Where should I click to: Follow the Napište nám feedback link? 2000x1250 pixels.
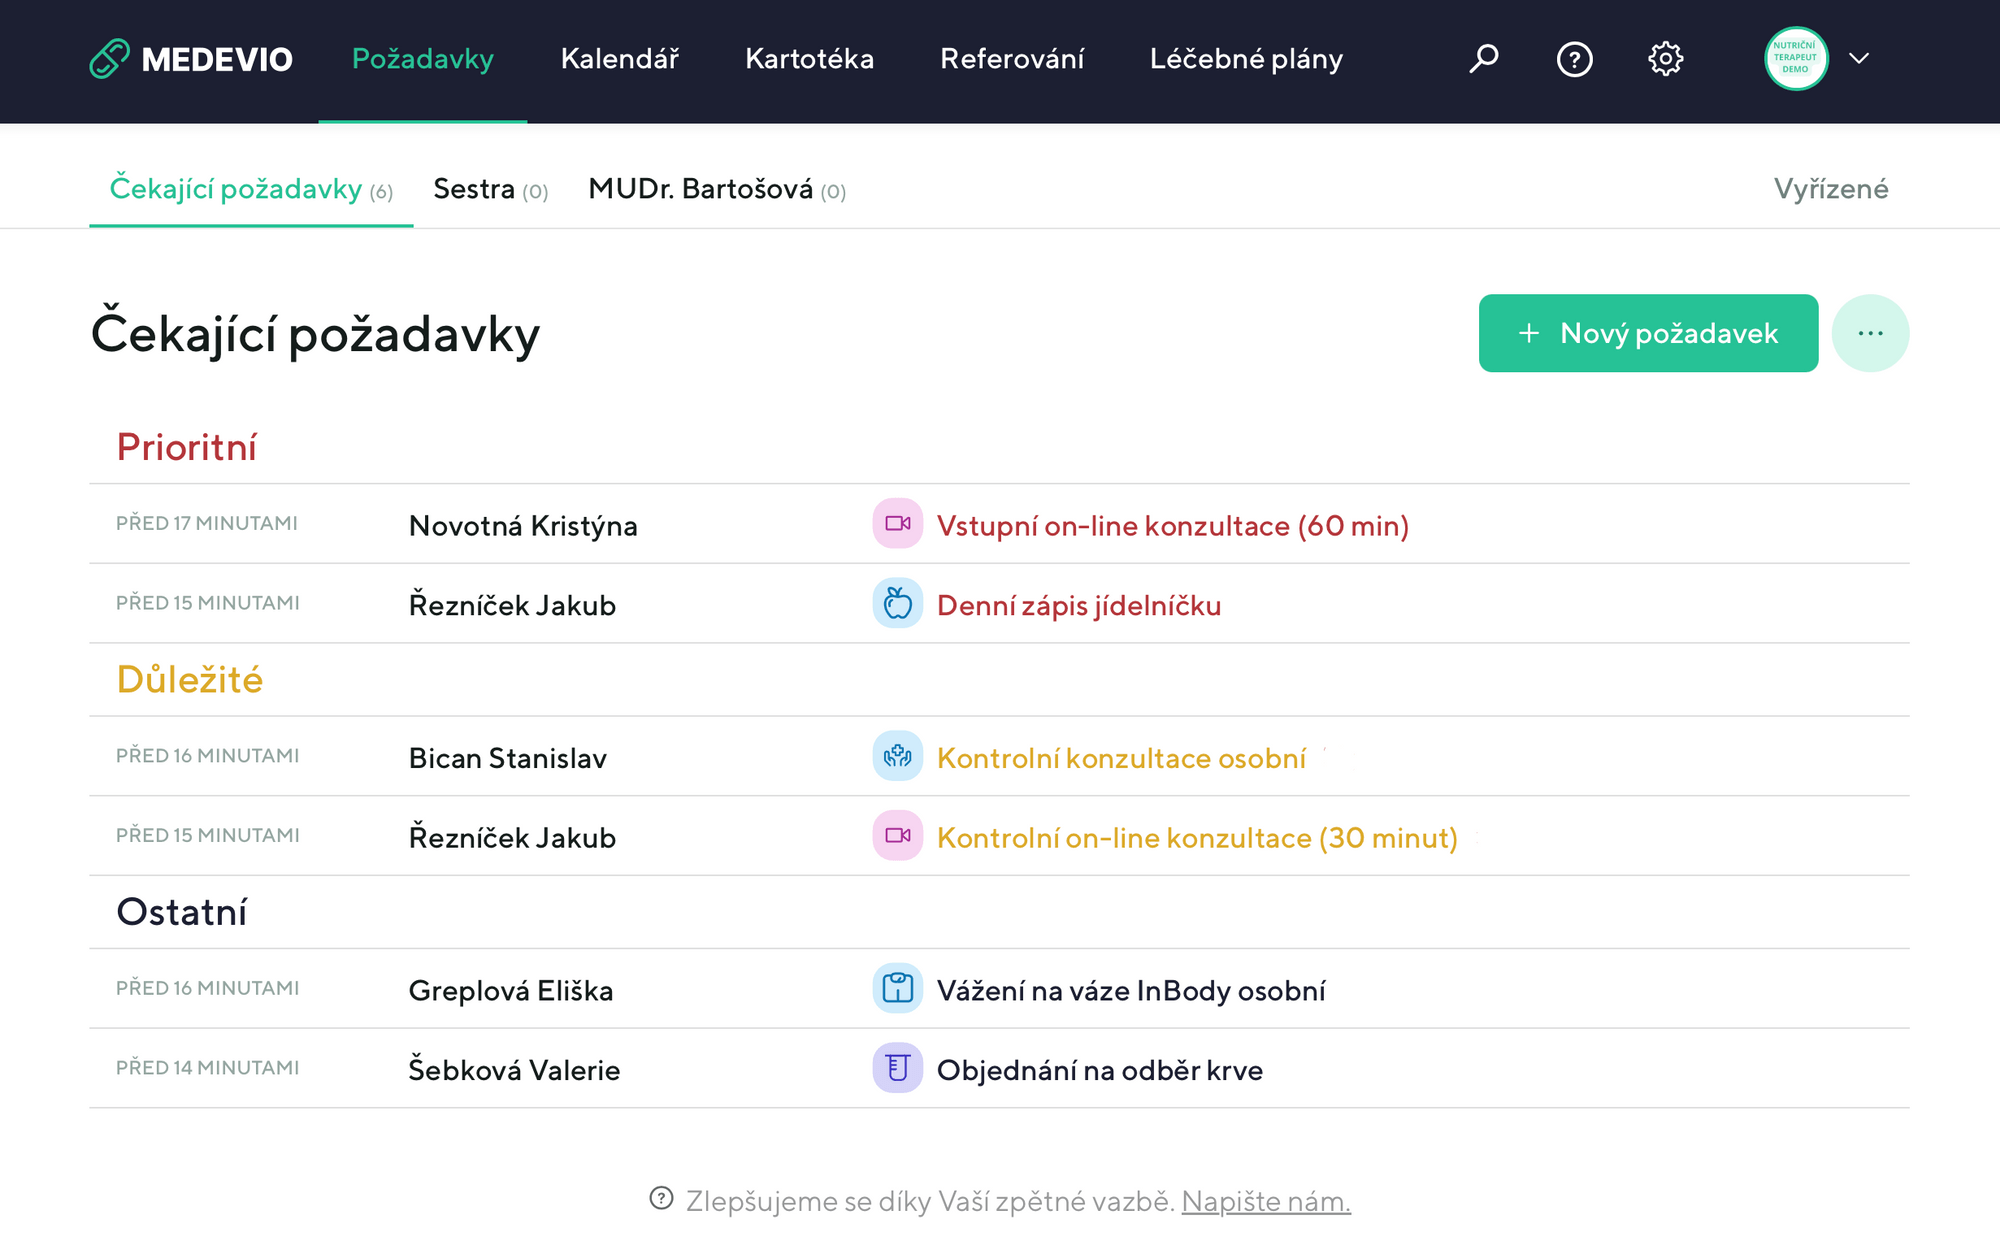1266,1201
